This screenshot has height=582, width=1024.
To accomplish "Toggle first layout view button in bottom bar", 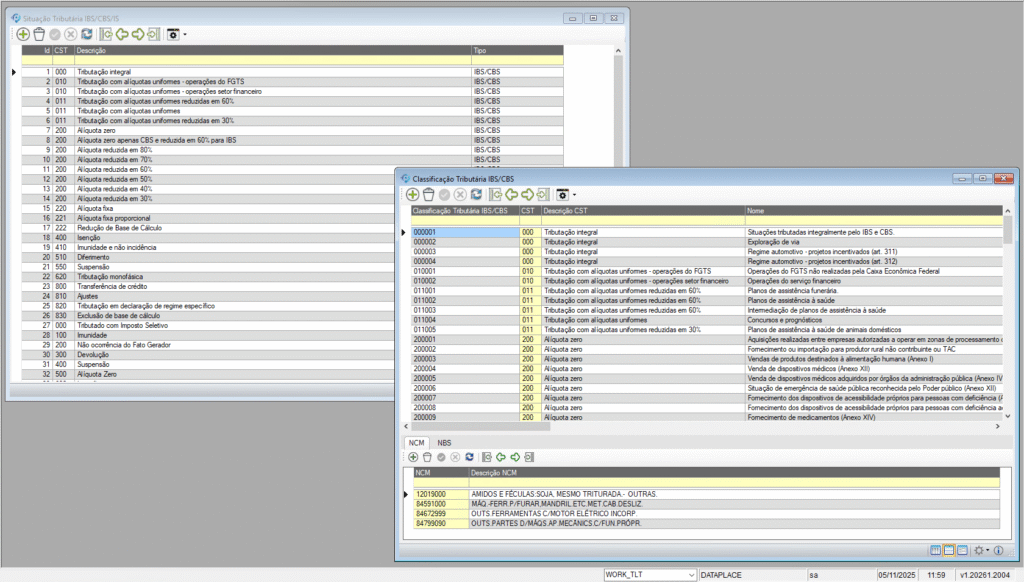I will pos(935,550).
